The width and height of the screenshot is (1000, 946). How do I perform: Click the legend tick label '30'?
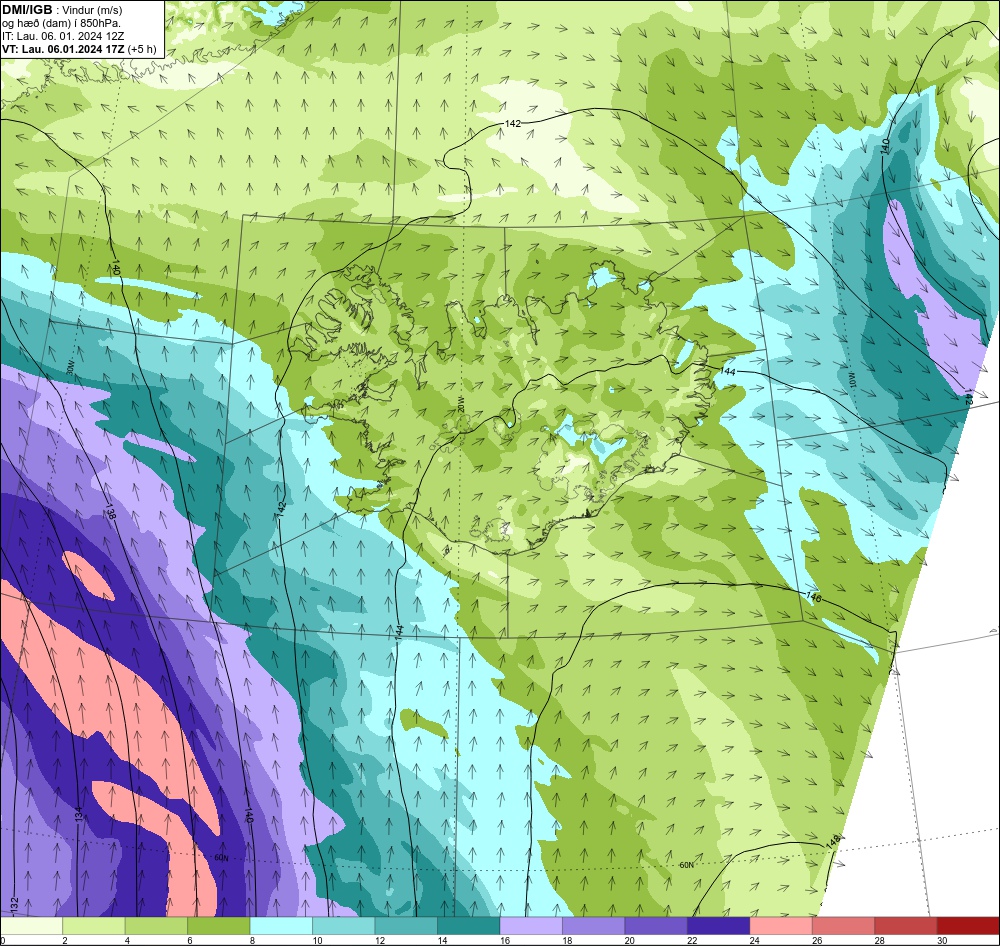(942, 940)
